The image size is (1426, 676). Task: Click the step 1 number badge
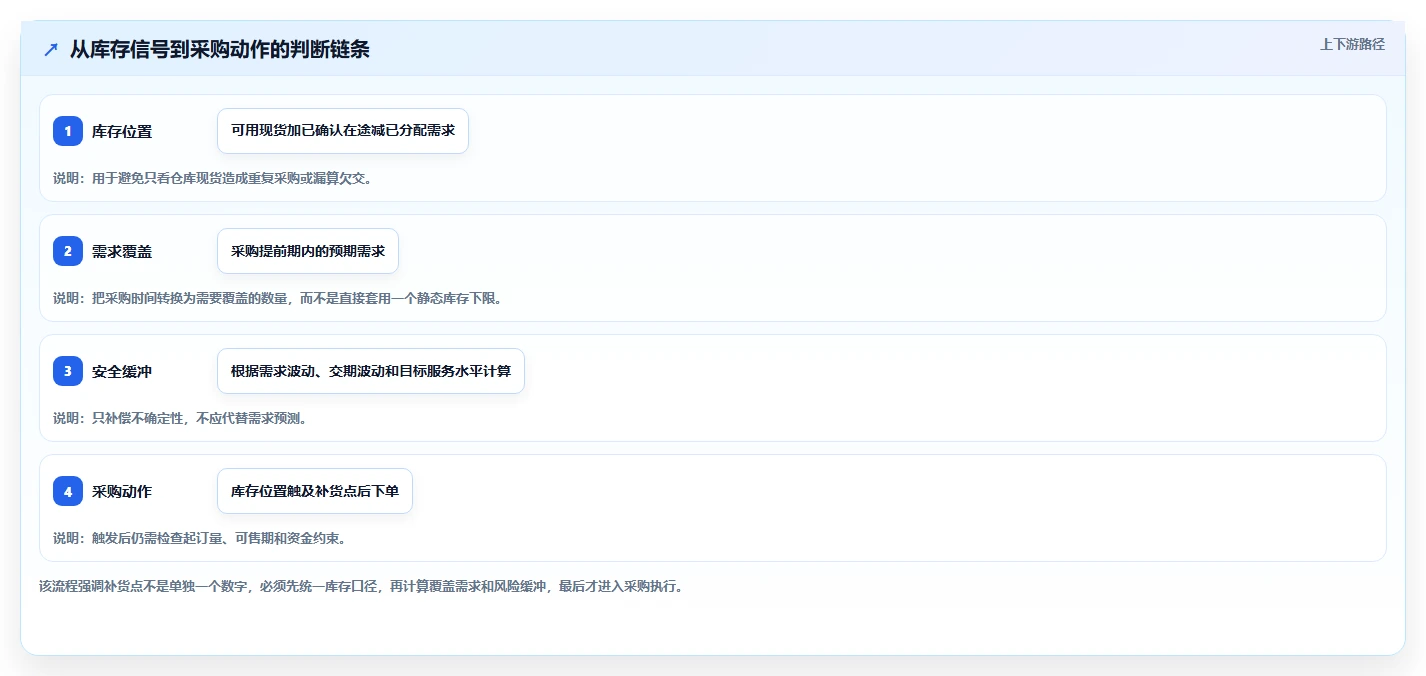[x=68, y=131]
